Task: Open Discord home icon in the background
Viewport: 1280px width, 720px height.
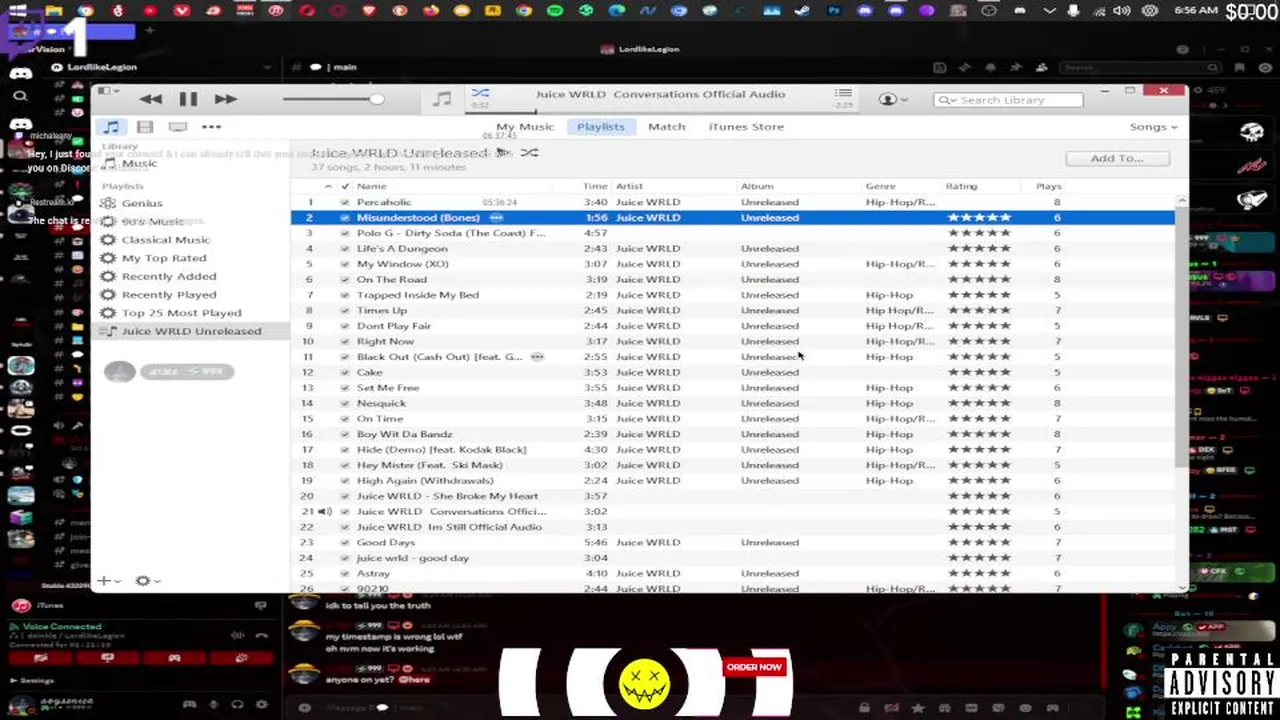Action: [20, 73]
